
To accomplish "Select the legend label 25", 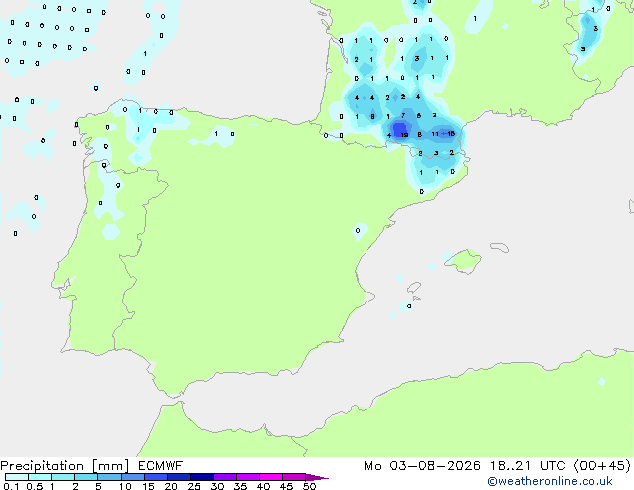I will [194, 486].
